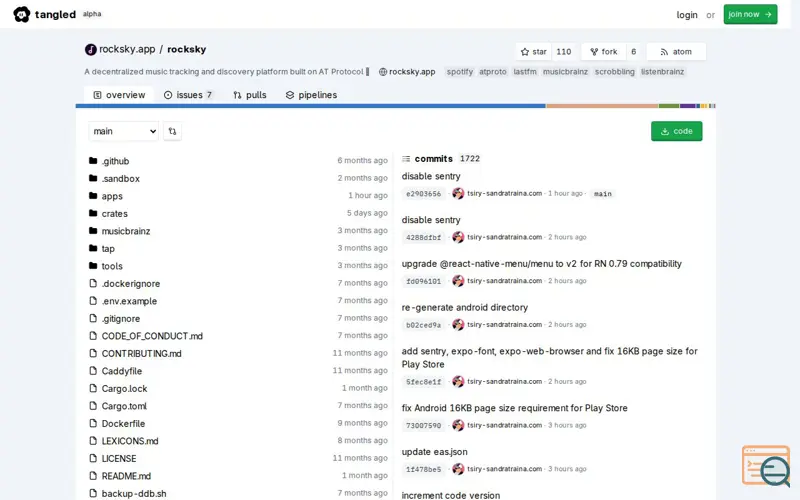Expand the main branch dropdown
Screen dimensions: 800x500
click(x=123, y=131)
